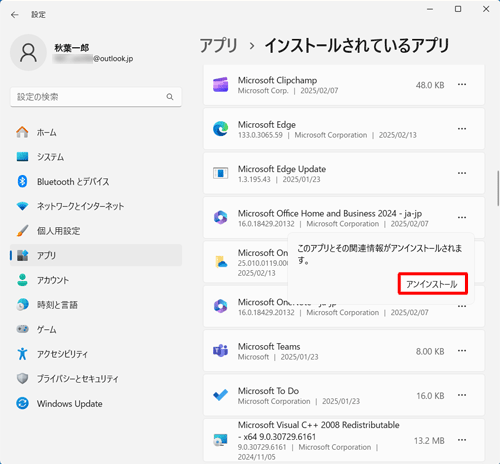Click the アカウント person icon

coord(22,280)
